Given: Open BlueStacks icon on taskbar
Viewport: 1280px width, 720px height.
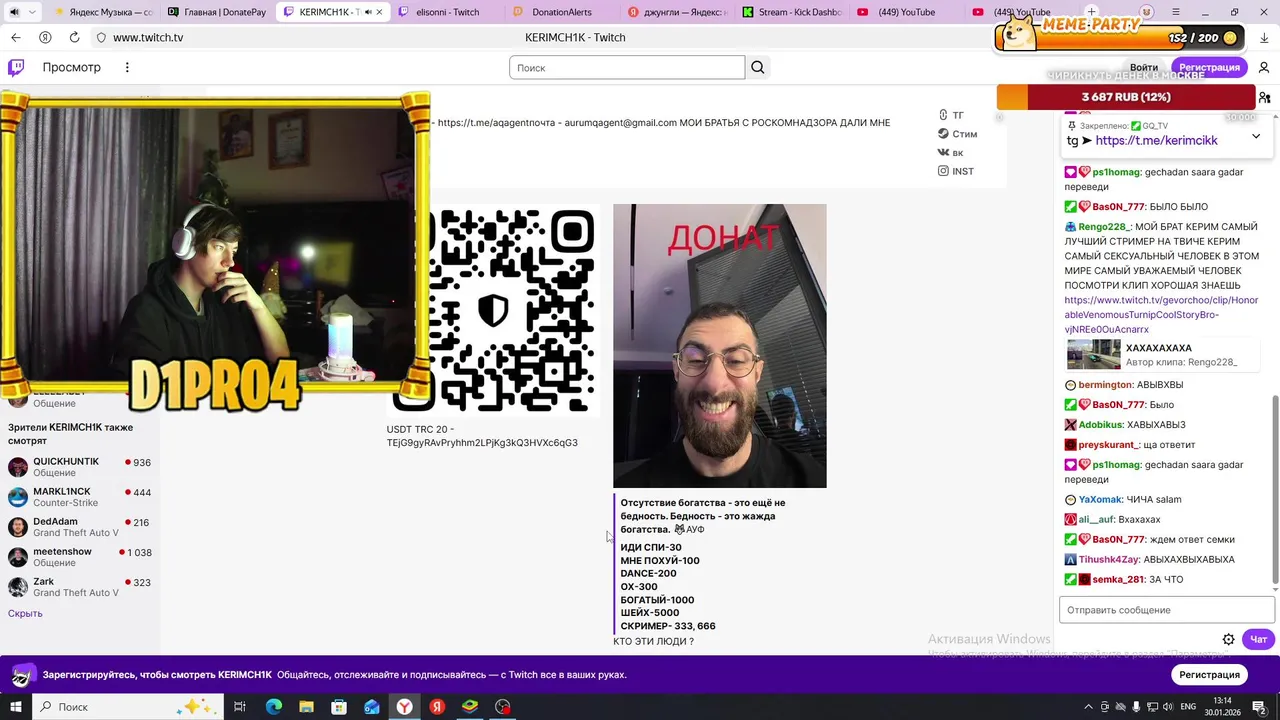Looking at the screenshot, I should point(470,707).
